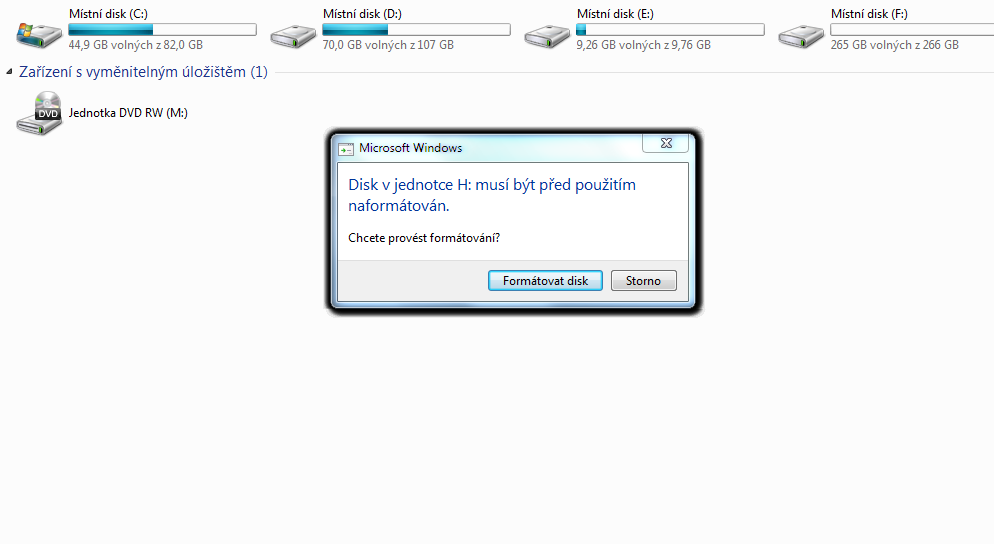Click Storno to cancel formatting
This screenshot has height=544, width=994.
(x=643, y=281)
